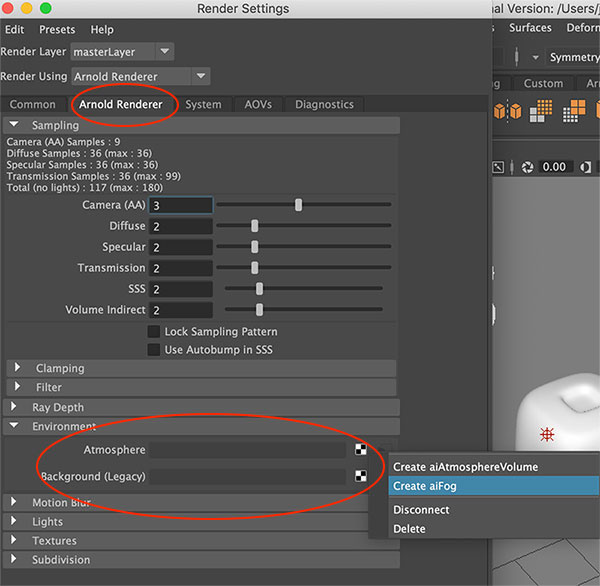Collapse the Sampling section
Screen dimensions: 600x586
point(201,125)
